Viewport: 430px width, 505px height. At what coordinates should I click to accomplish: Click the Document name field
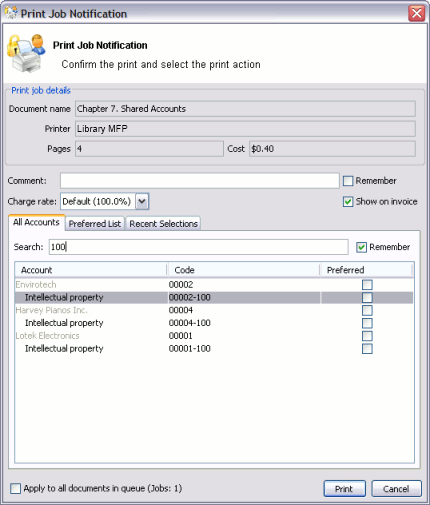tap(245, 109)
